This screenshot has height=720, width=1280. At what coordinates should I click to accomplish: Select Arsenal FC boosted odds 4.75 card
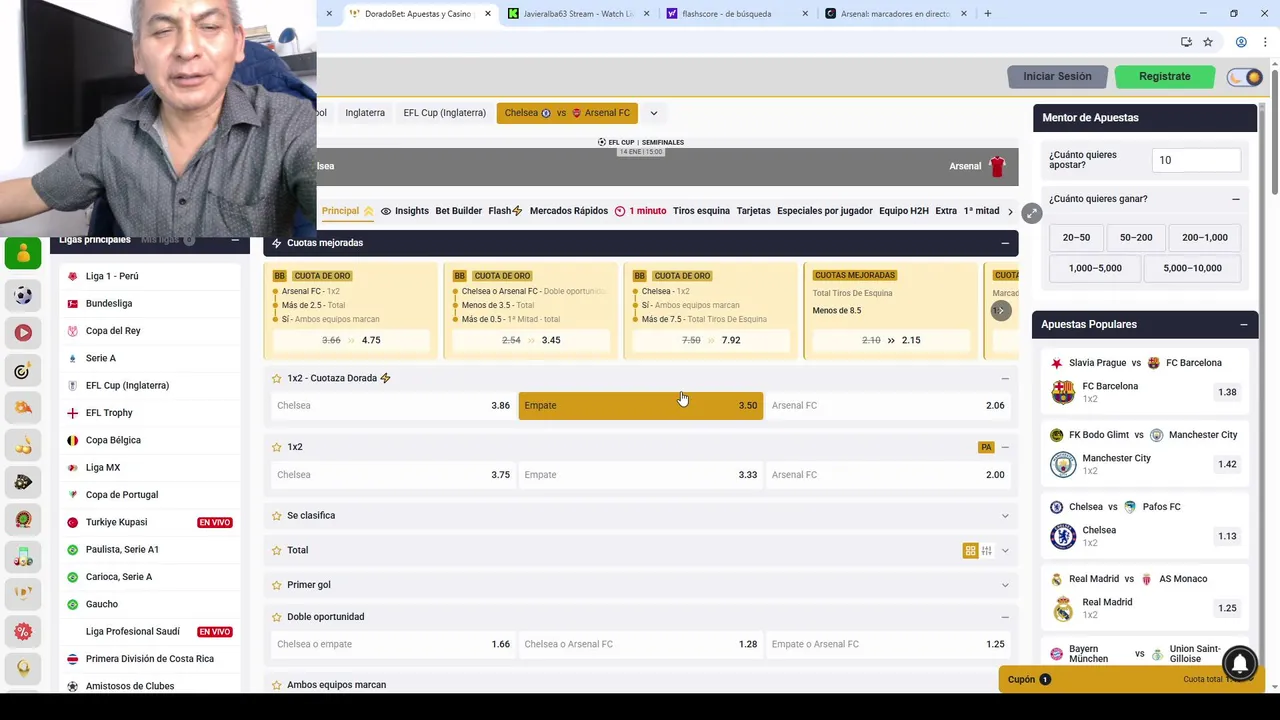pos(351,340)
